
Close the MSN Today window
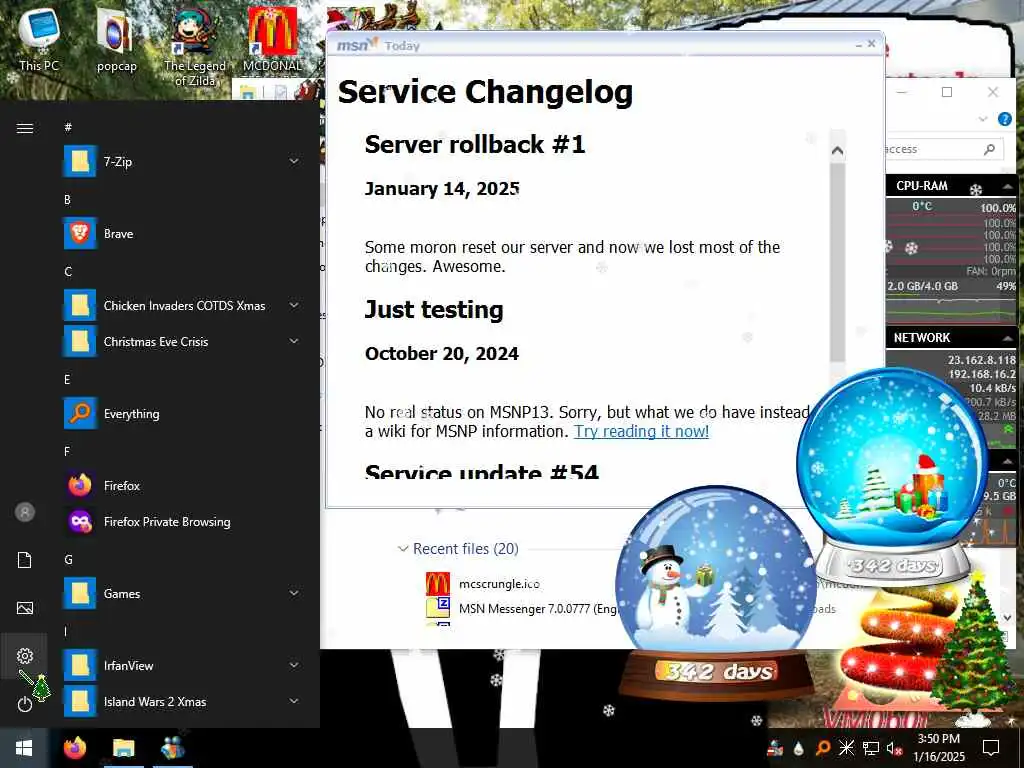tap(871, 44)
